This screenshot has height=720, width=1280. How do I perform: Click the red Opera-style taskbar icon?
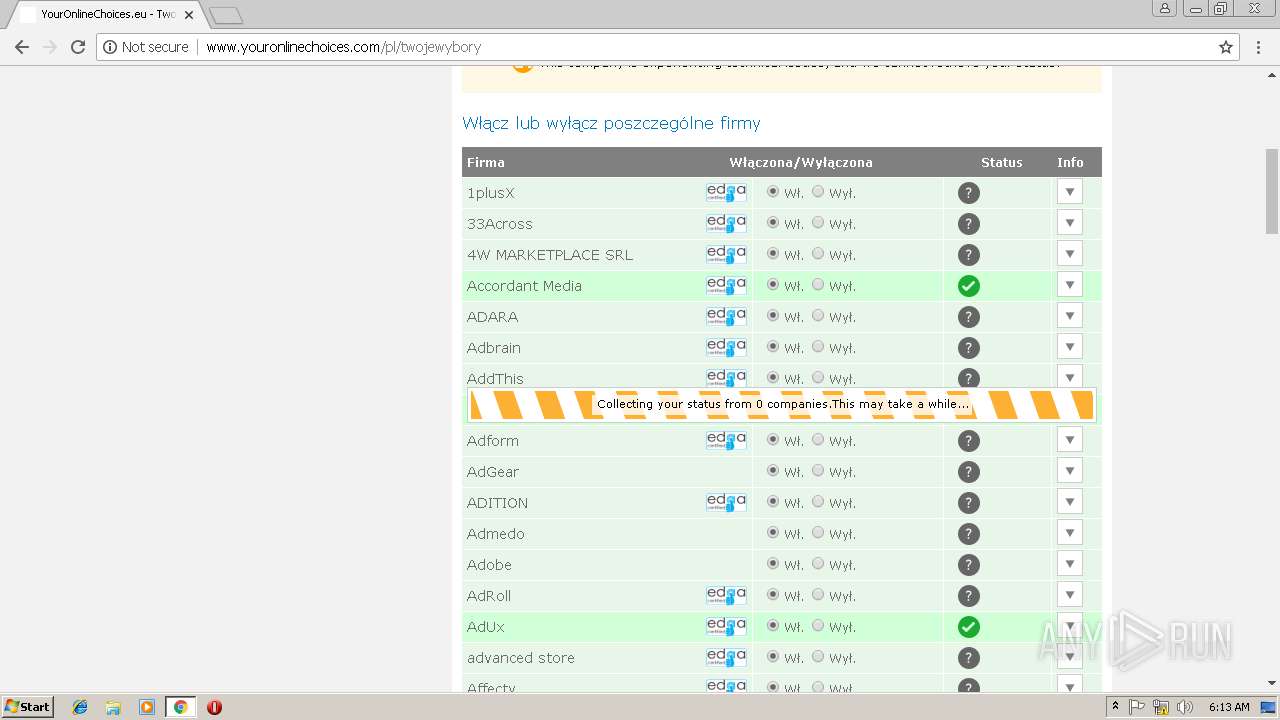click(214, 707)
